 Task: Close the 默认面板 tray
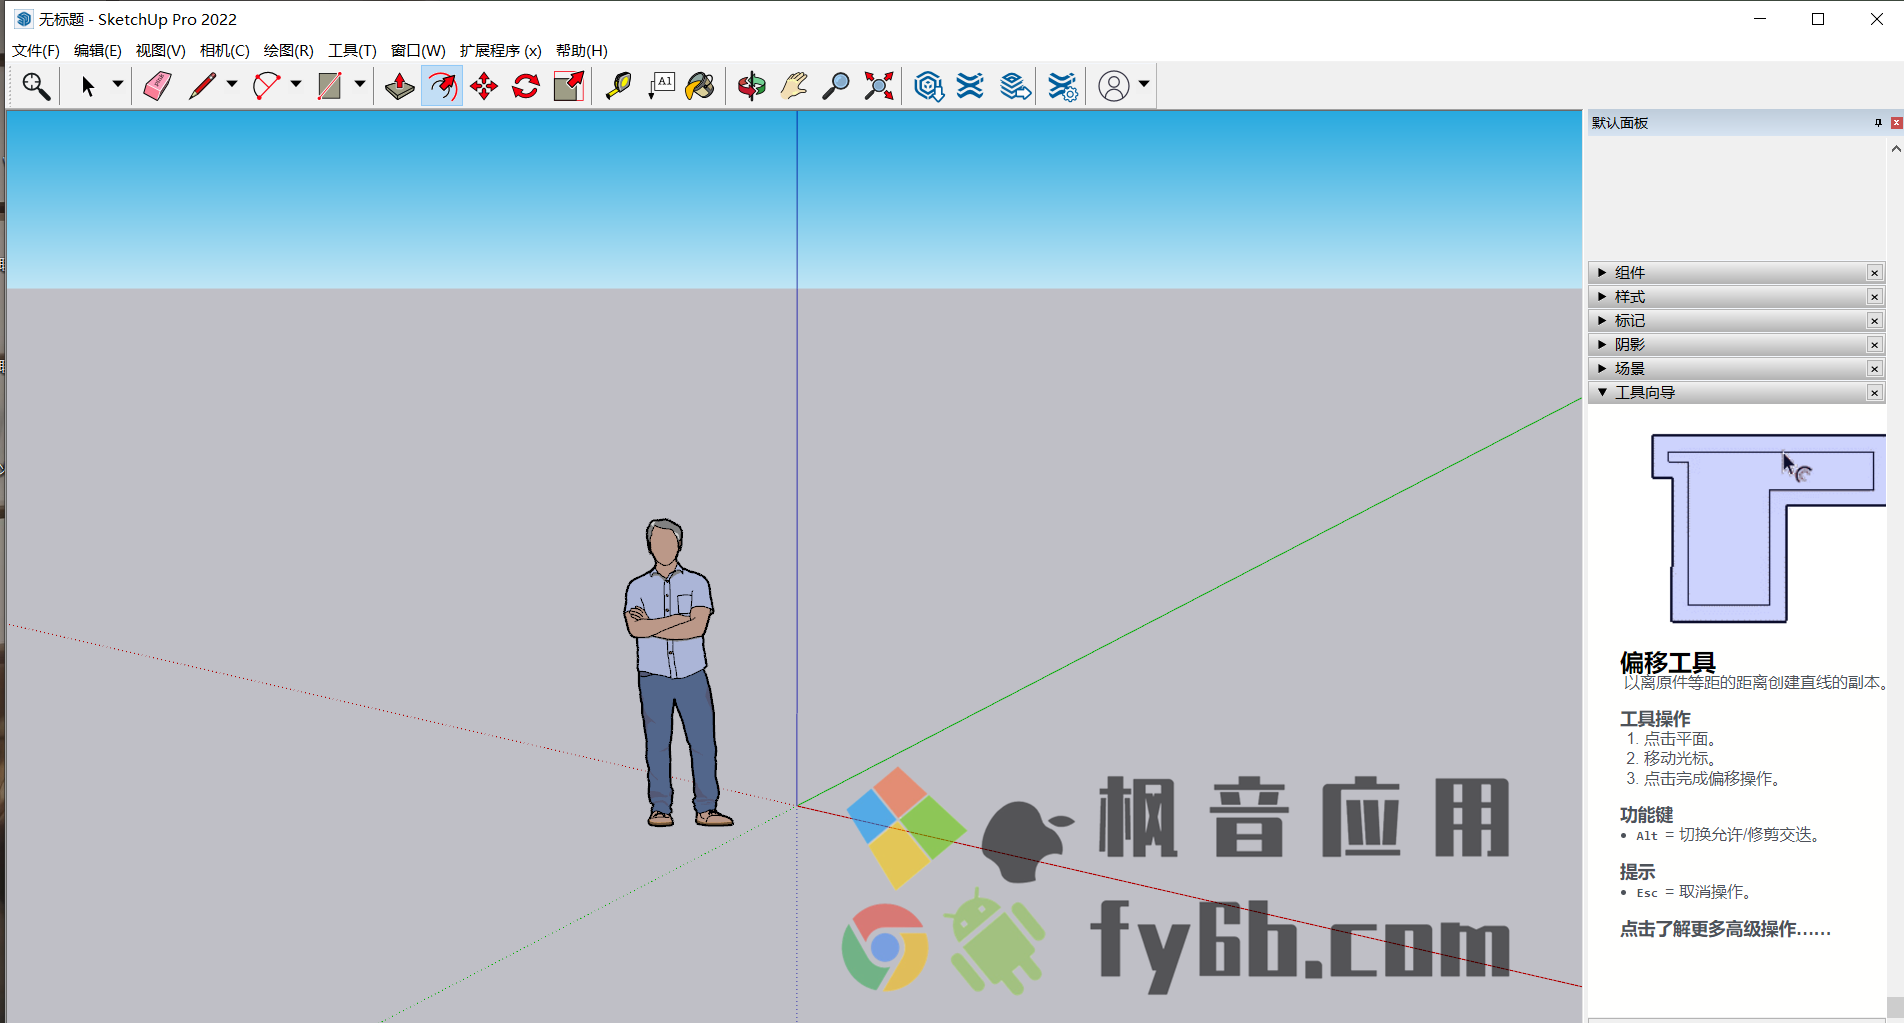coord(1896,123)
